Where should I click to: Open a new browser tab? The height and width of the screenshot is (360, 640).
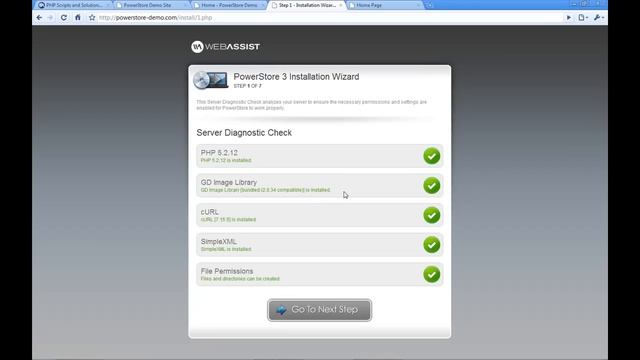tap(429, 5)
